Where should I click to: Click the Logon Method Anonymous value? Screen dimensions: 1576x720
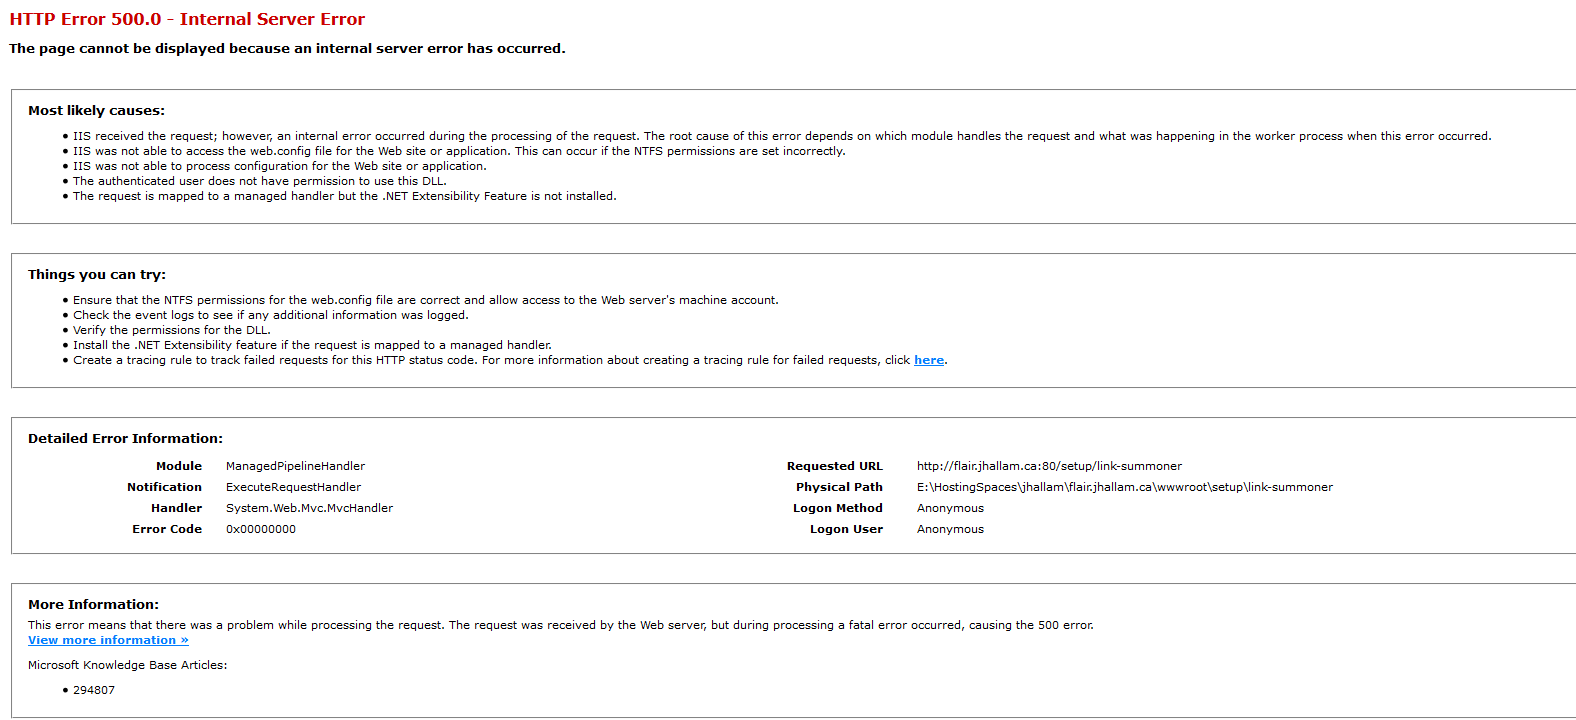950,508
